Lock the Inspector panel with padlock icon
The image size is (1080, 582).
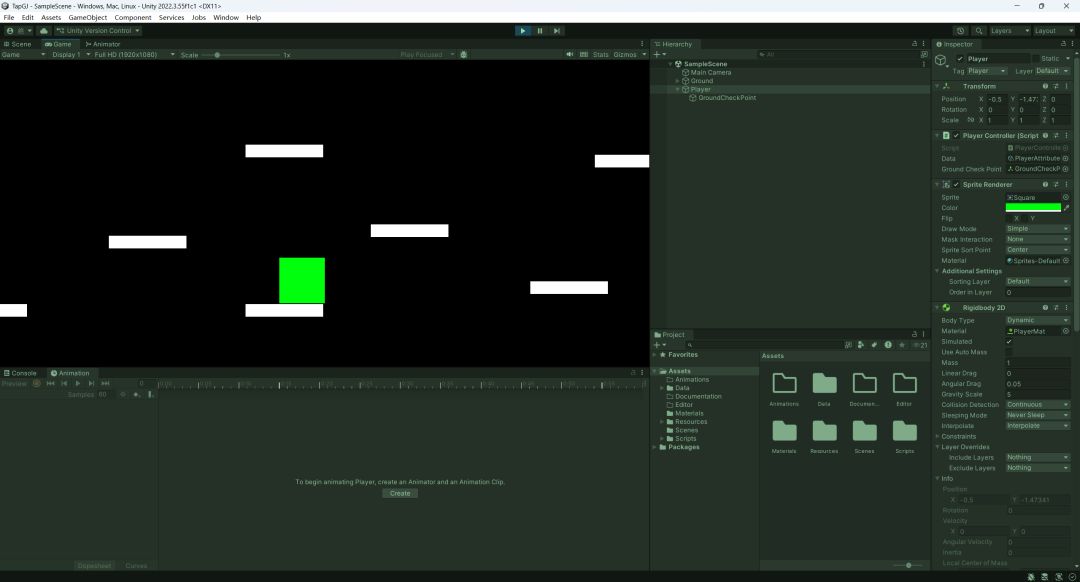[1063, 44]
